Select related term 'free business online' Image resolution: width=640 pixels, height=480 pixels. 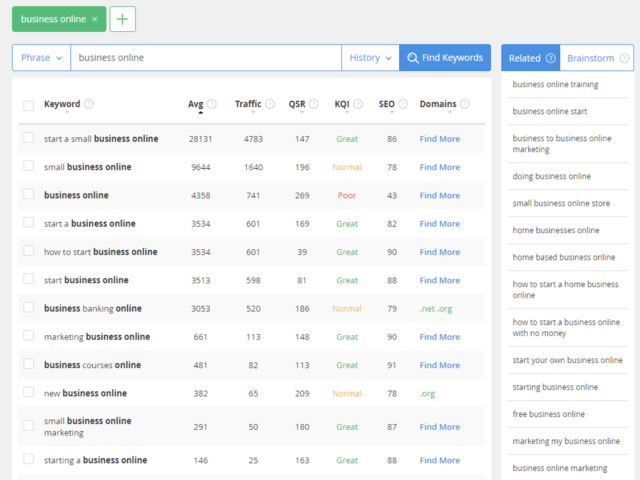pos(549,414)
